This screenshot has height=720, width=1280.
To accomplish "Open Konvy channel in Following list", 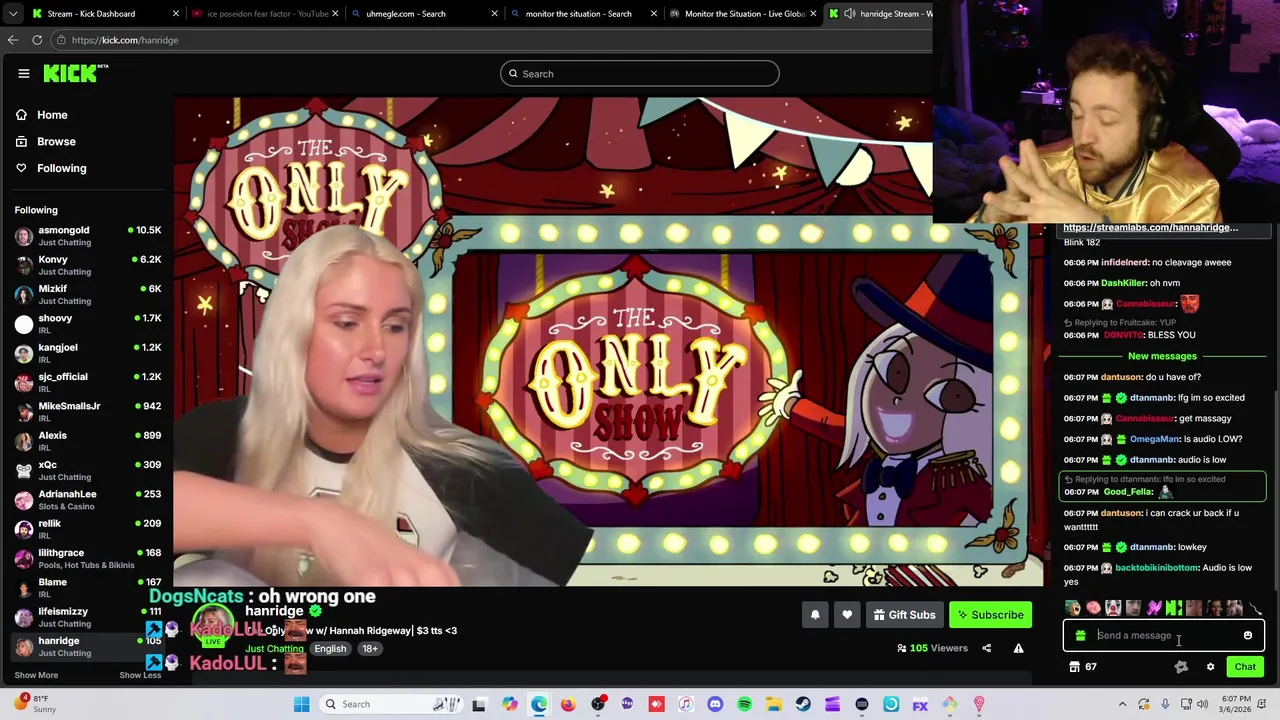I will [x=88, y=265].
